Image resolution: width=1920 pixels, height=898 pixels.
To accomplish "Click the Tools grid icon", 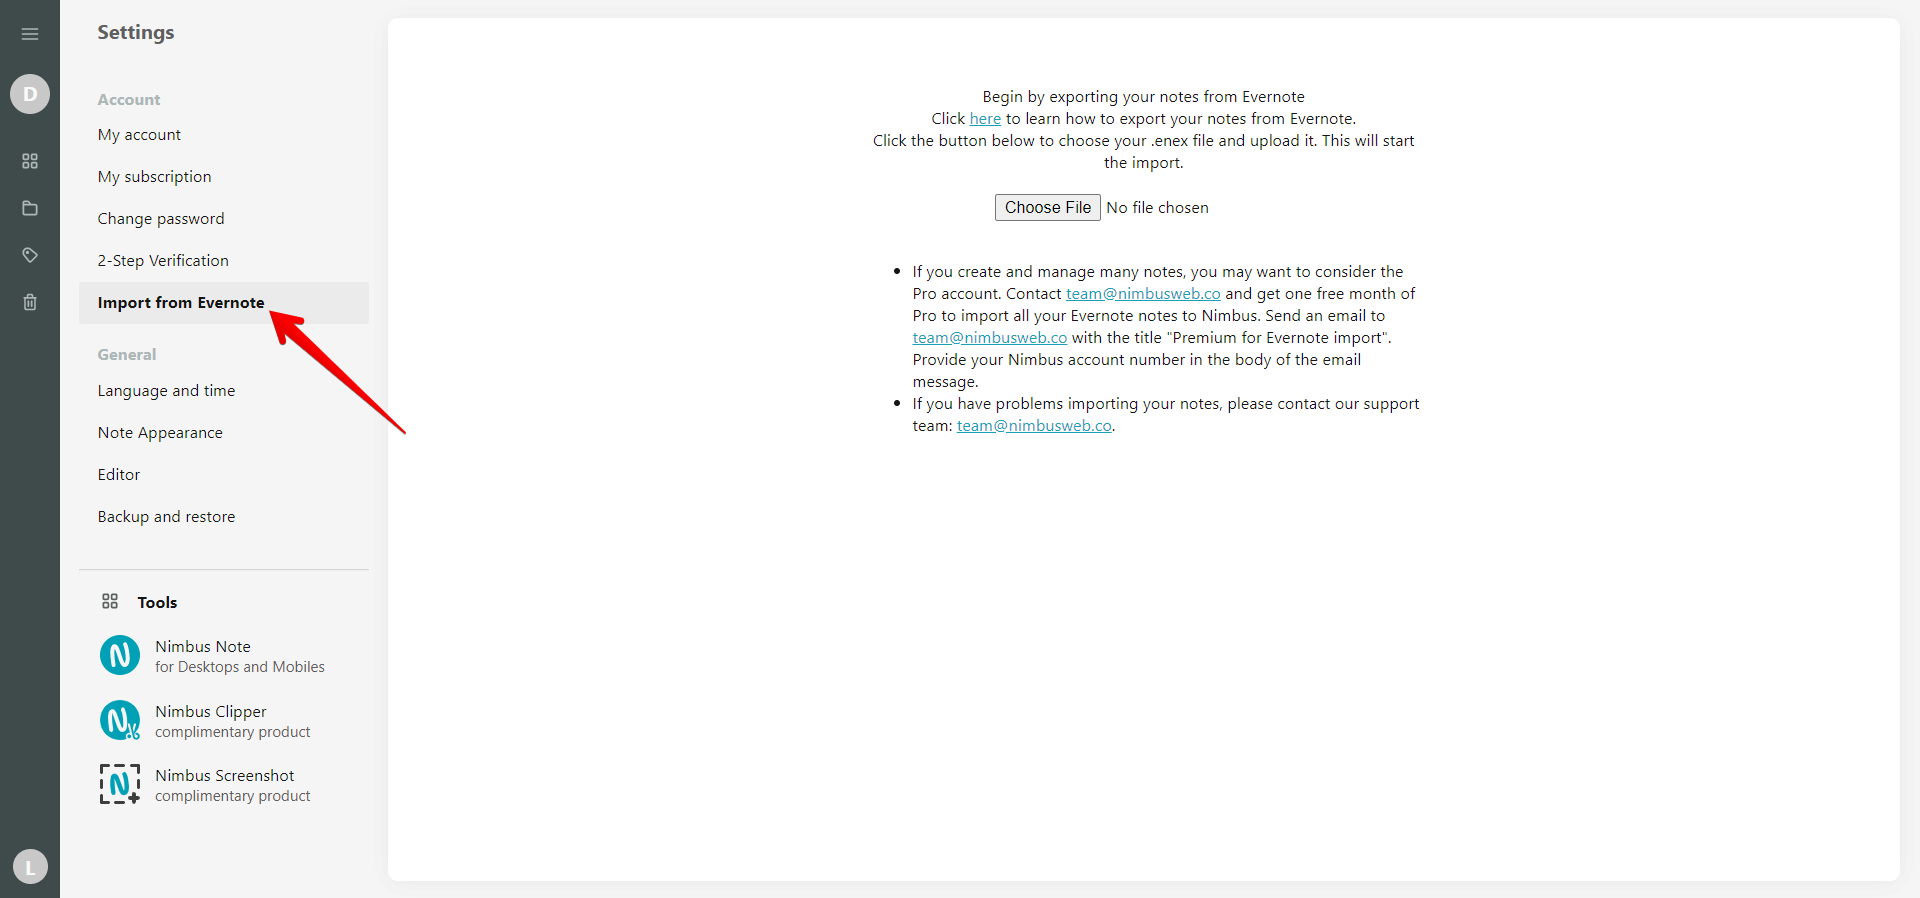I will coord(110,601).
